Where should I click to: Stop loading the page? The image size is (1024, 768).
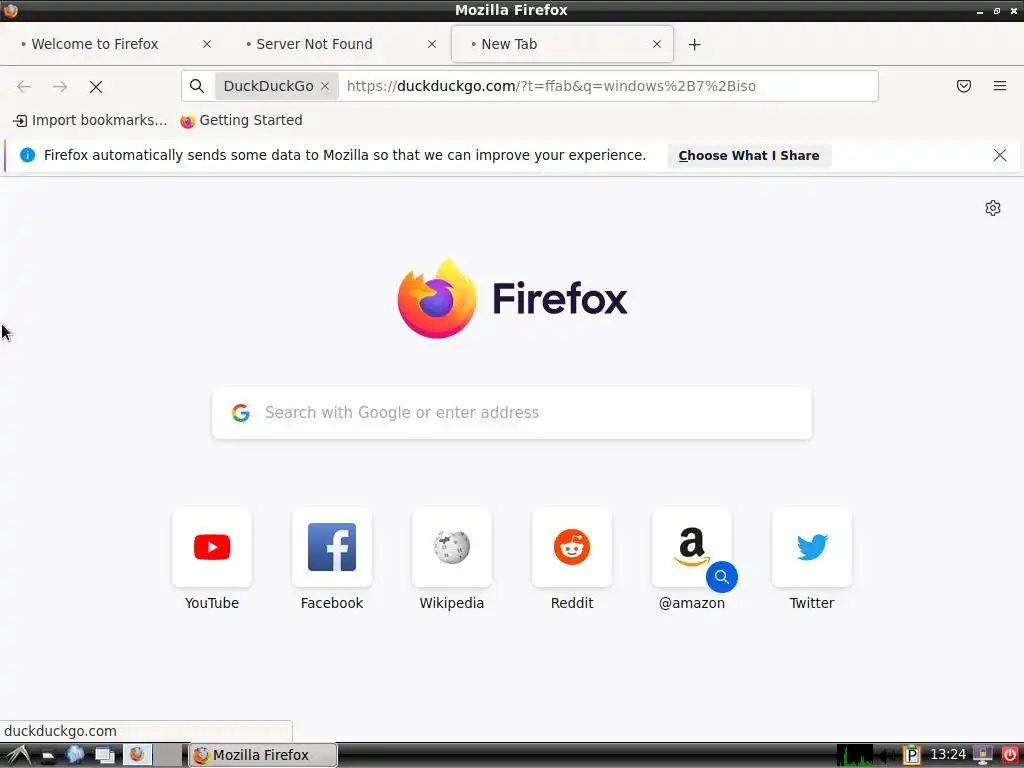tap(96, 86)
